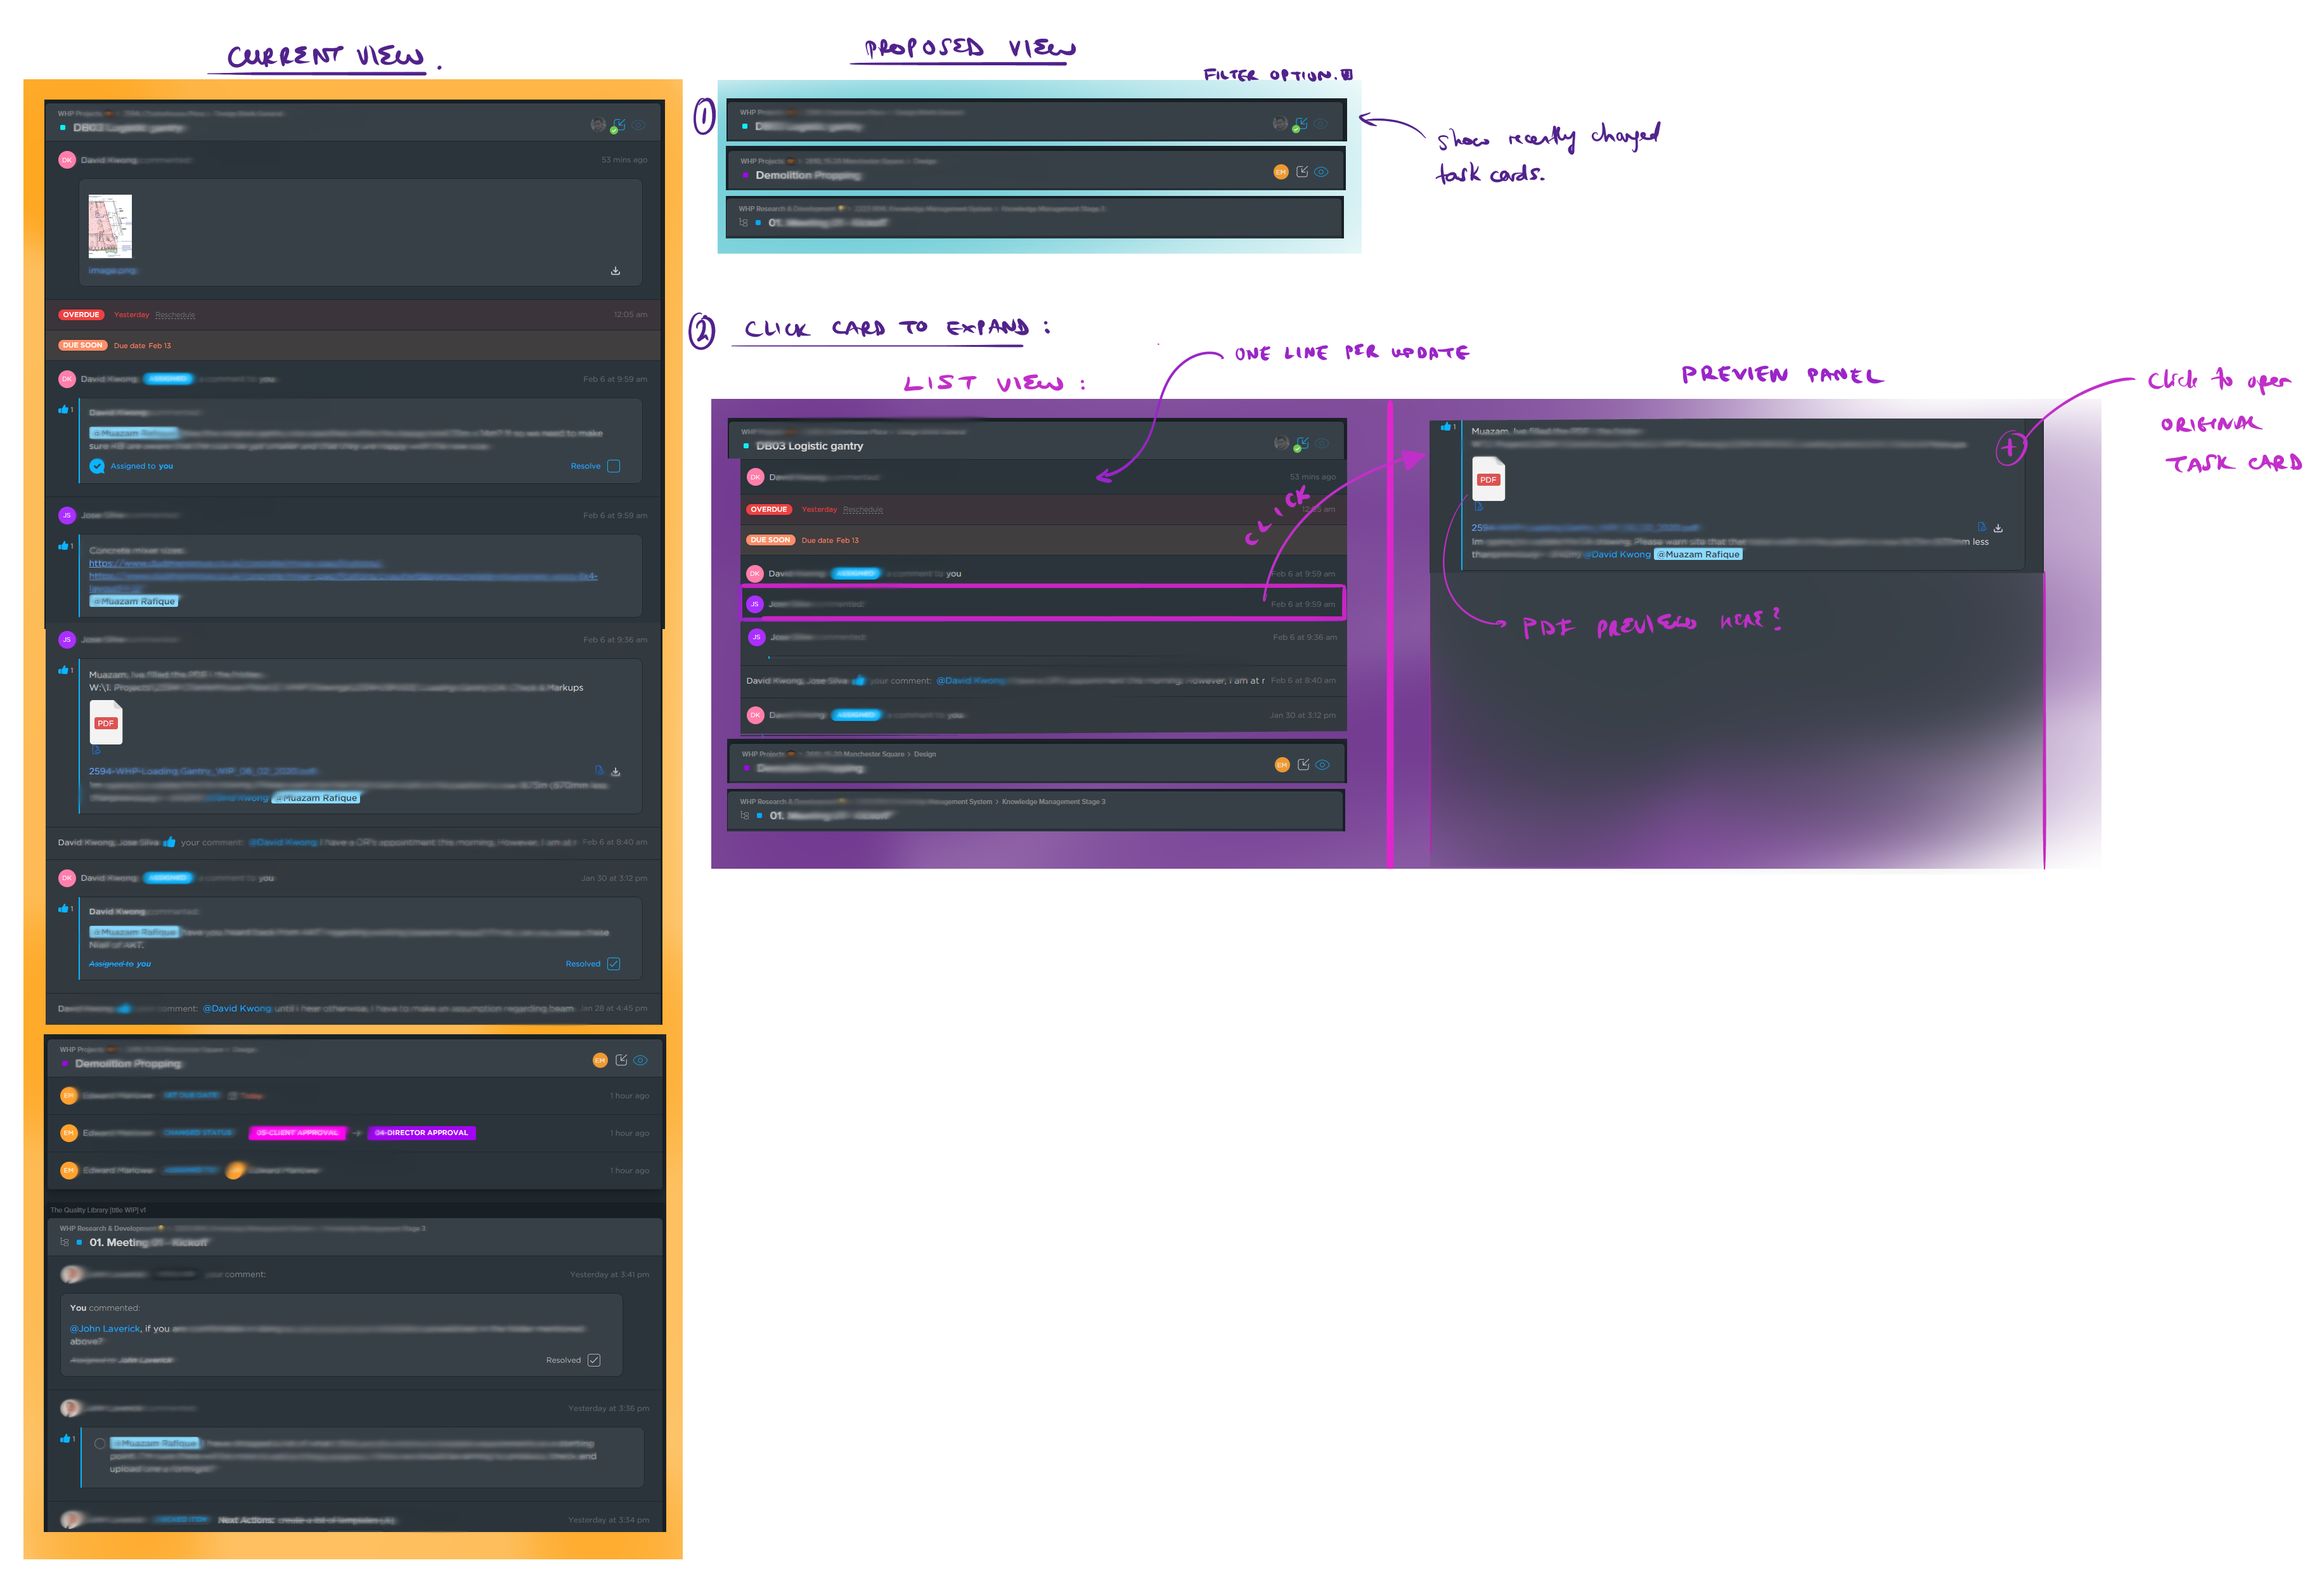Click Design breadcrumb on list view Manchester Square card
This screenshot has width=2324, height=1572.
click(x=925, y=755)
